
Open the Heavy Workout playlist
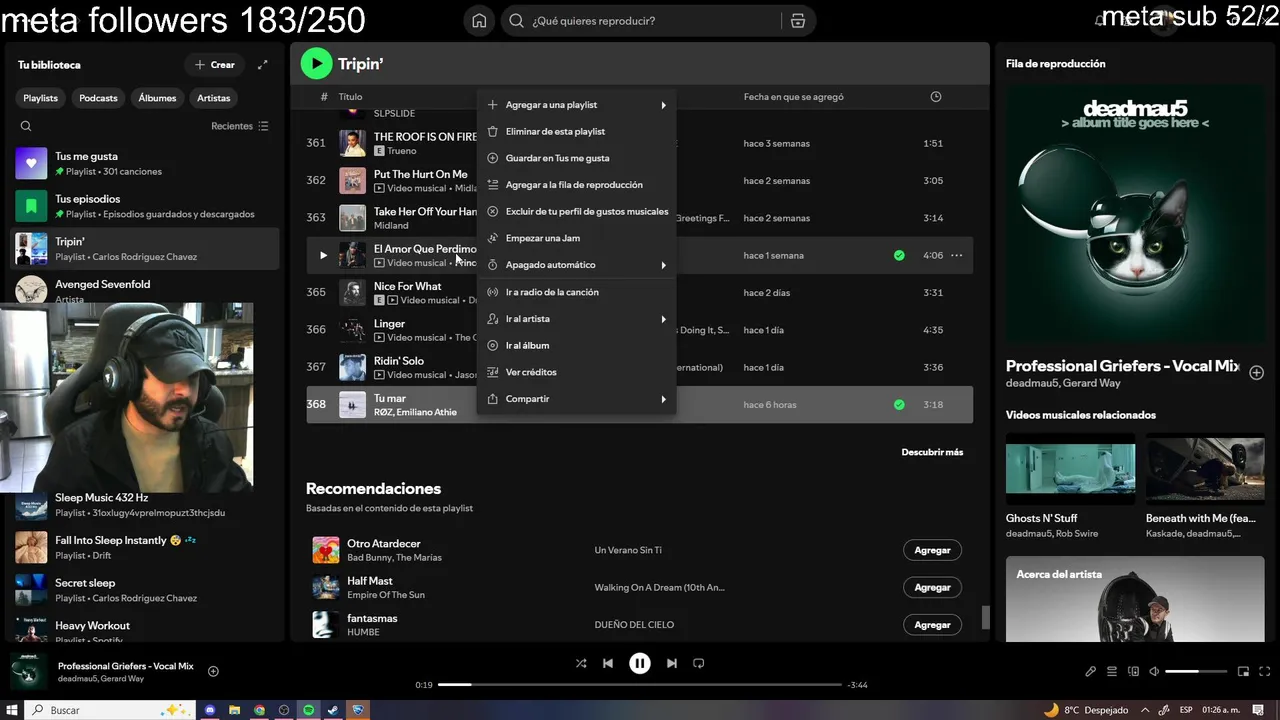pos(147,629)
